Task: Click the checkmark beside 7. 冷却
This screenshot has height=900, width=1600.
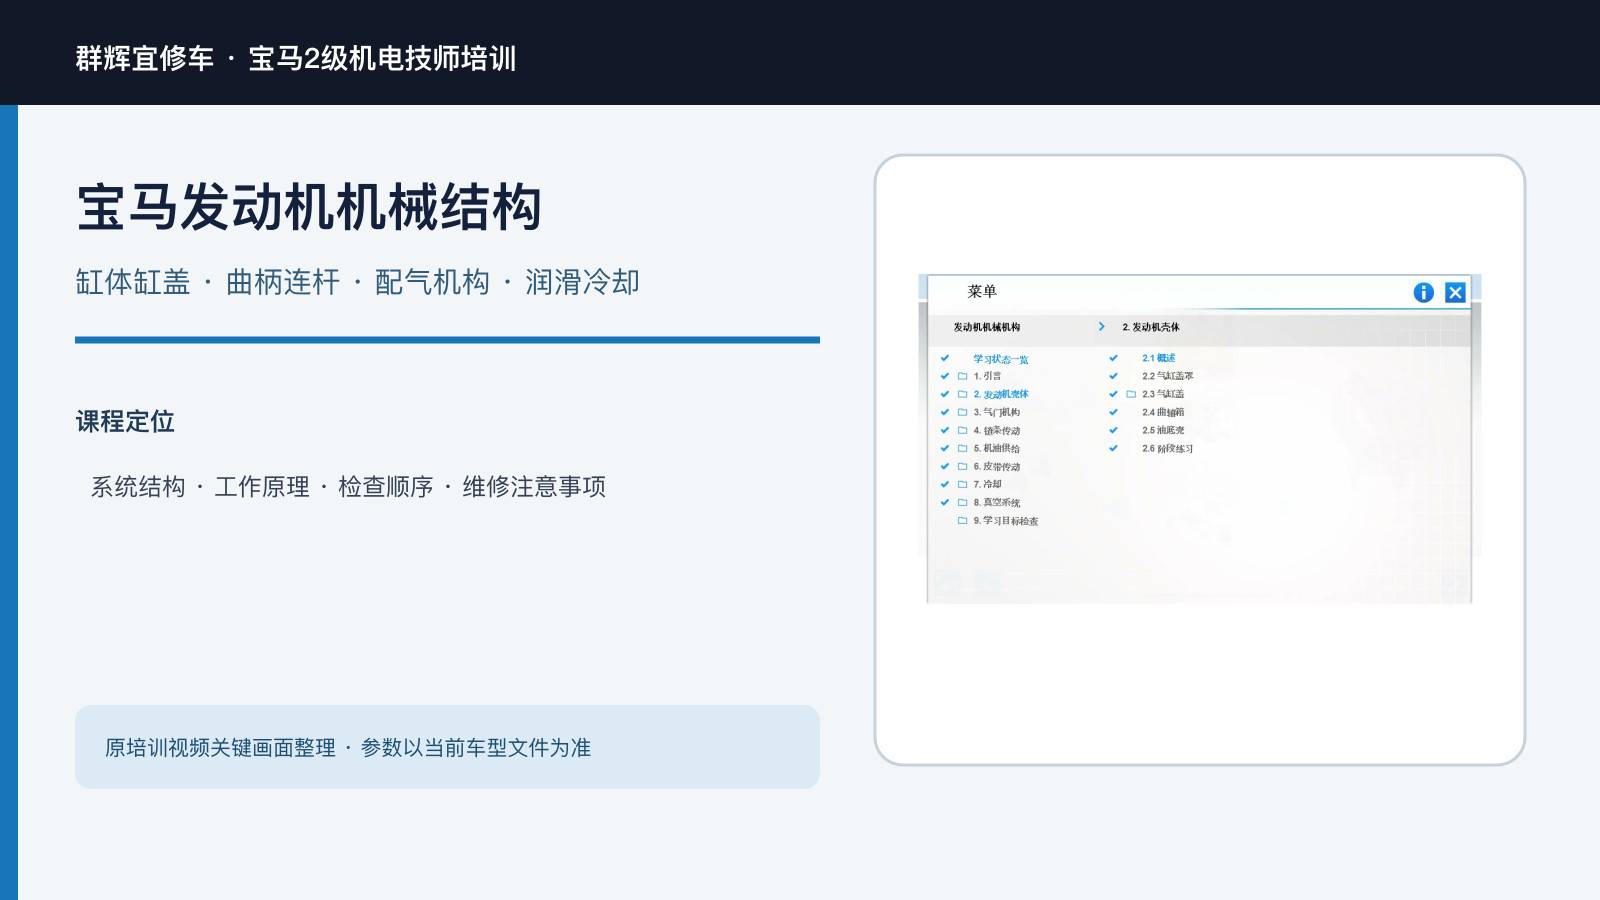Action: [944, 484]
